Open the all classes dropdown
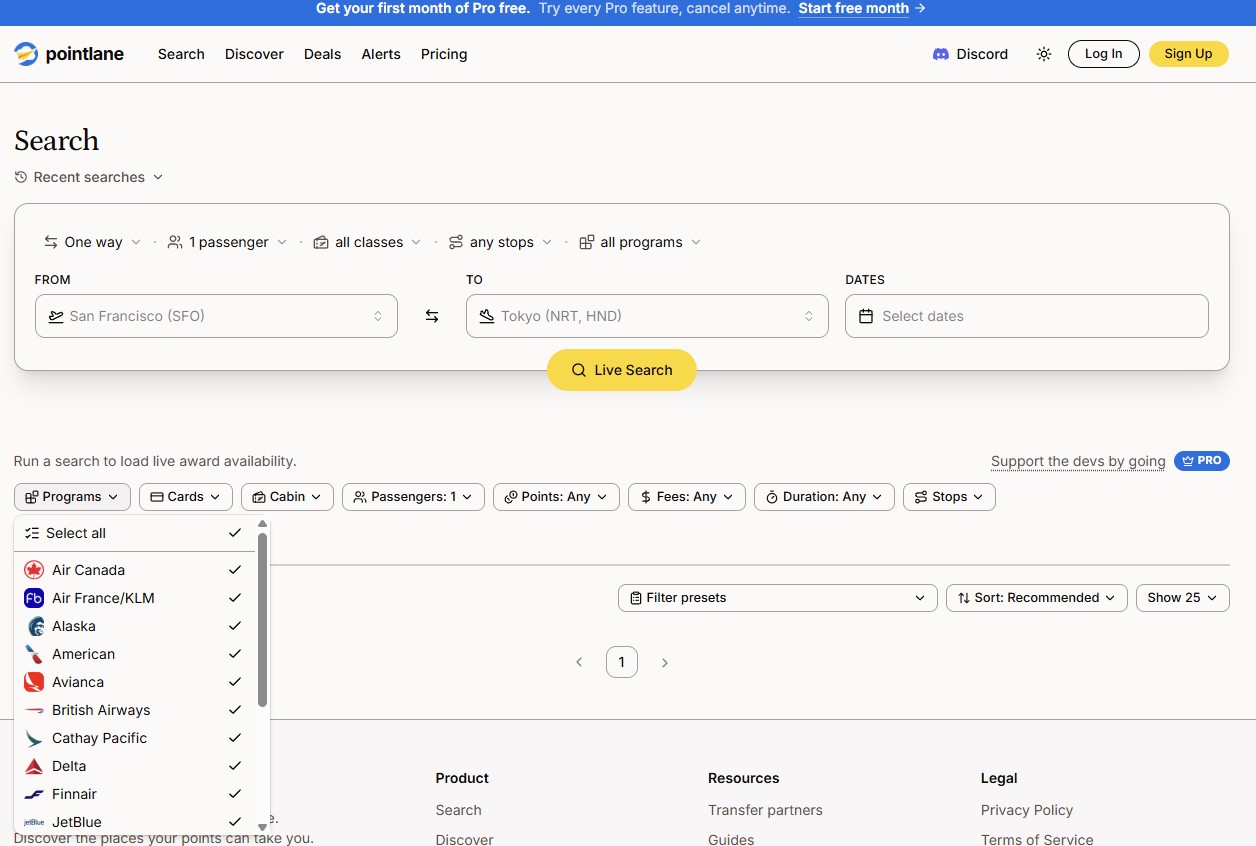This screenshot has width=1256, height=846. 367,242
